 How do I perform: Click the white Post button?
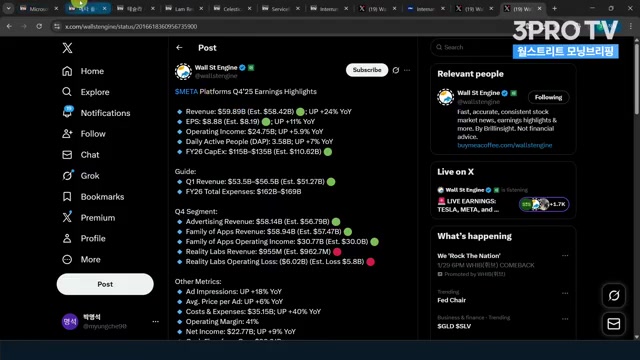(x=105, y=284)
